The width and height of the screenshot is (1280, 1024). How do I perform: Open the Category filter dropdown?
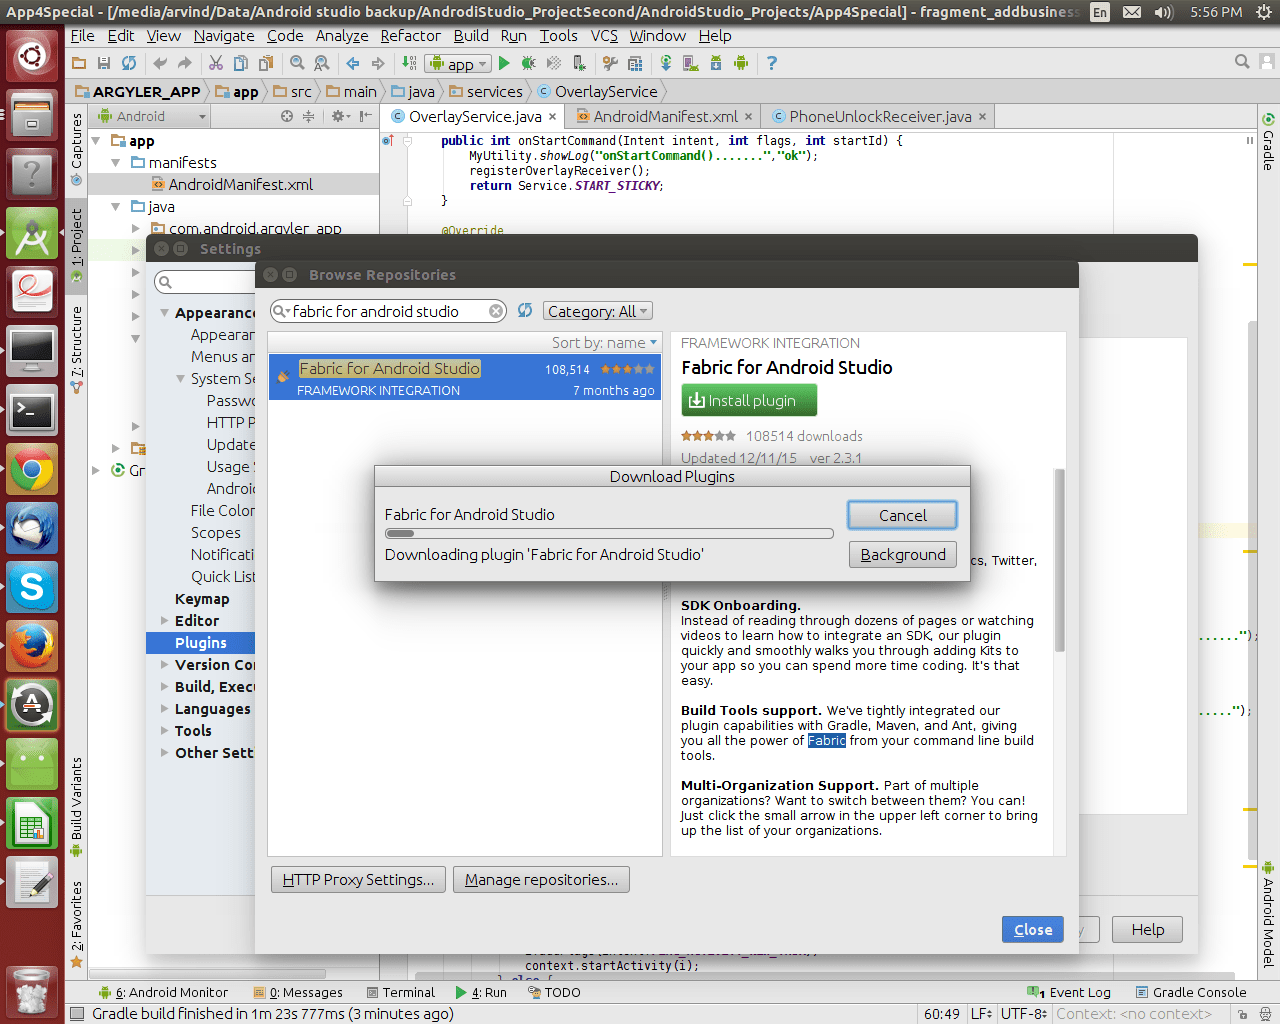pos(597,311)
